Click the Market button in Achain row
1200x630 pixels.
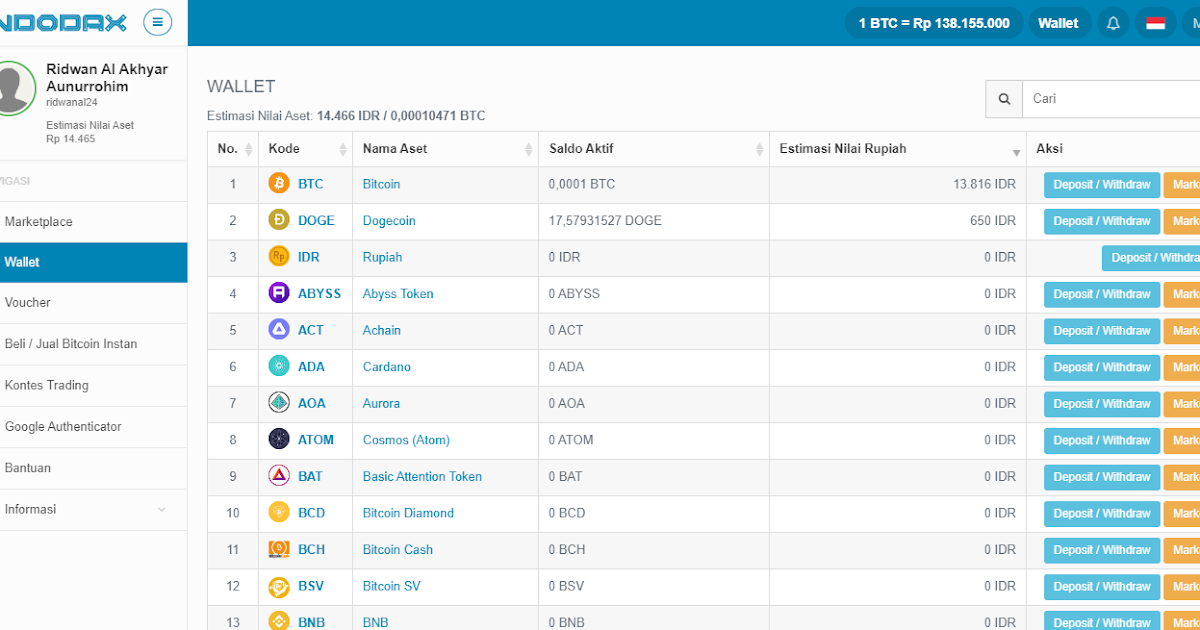[x=1182, y=331]
